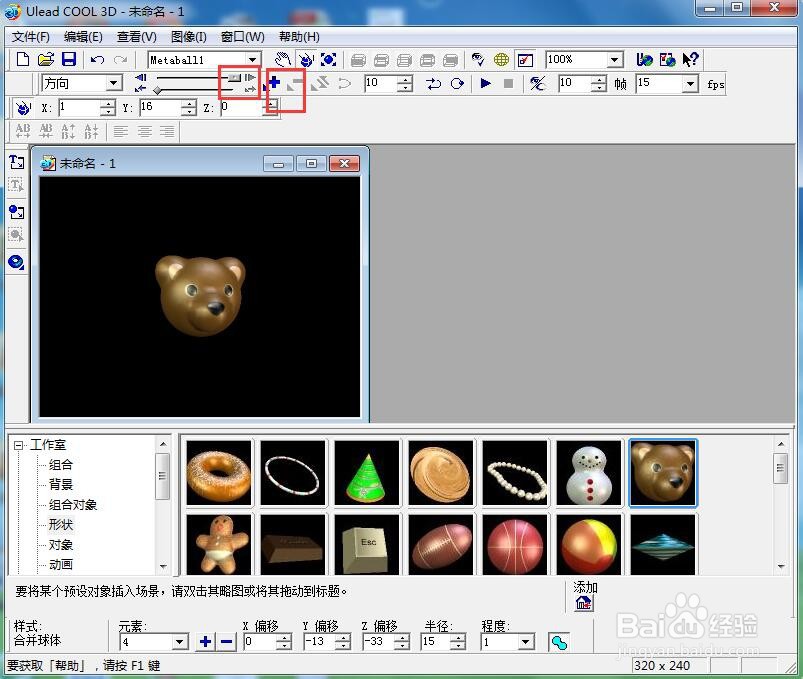Viewport: 803px width, 679px height.
Task: Select 背景 in the studio tree
Action: (x=61, y=484)
